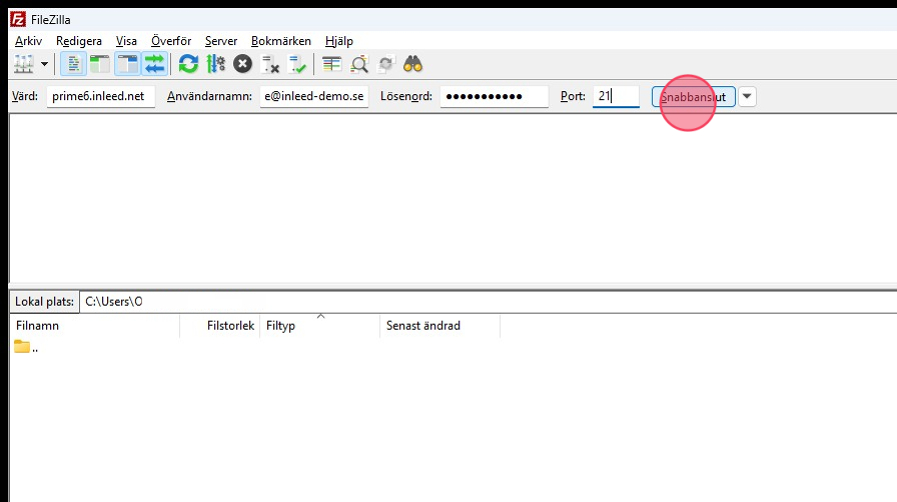Image resolution: width=897 pixels, height=502 pixels.
Task: Click the Värd host input field
Action: [x=100, y=97]
